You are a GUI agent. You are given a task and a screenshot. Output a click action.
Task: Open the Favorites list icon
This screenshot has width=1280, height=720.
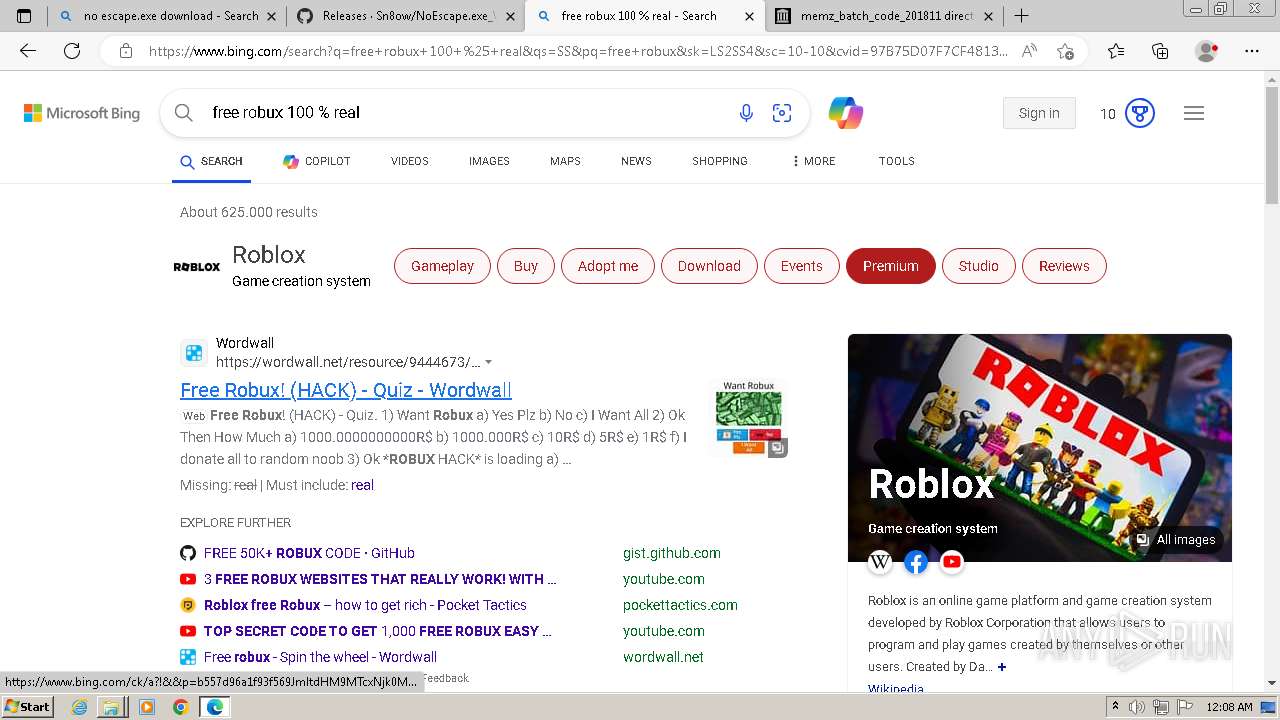[x=1116, y=51]
